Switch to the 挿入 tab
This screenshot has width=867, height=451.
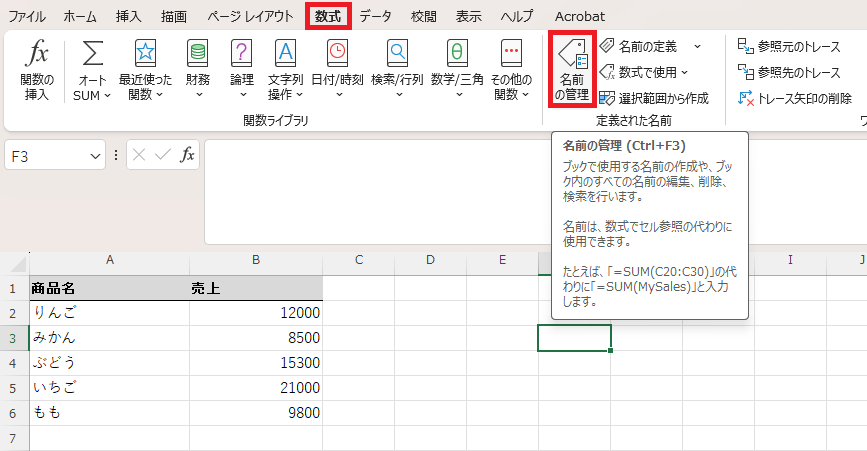[x=128, y=17]
